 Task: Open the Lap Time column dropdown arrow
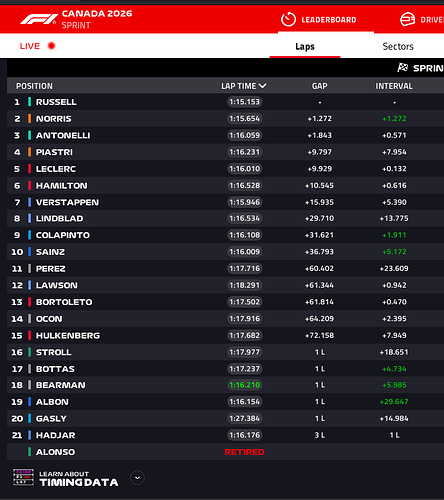263,86
